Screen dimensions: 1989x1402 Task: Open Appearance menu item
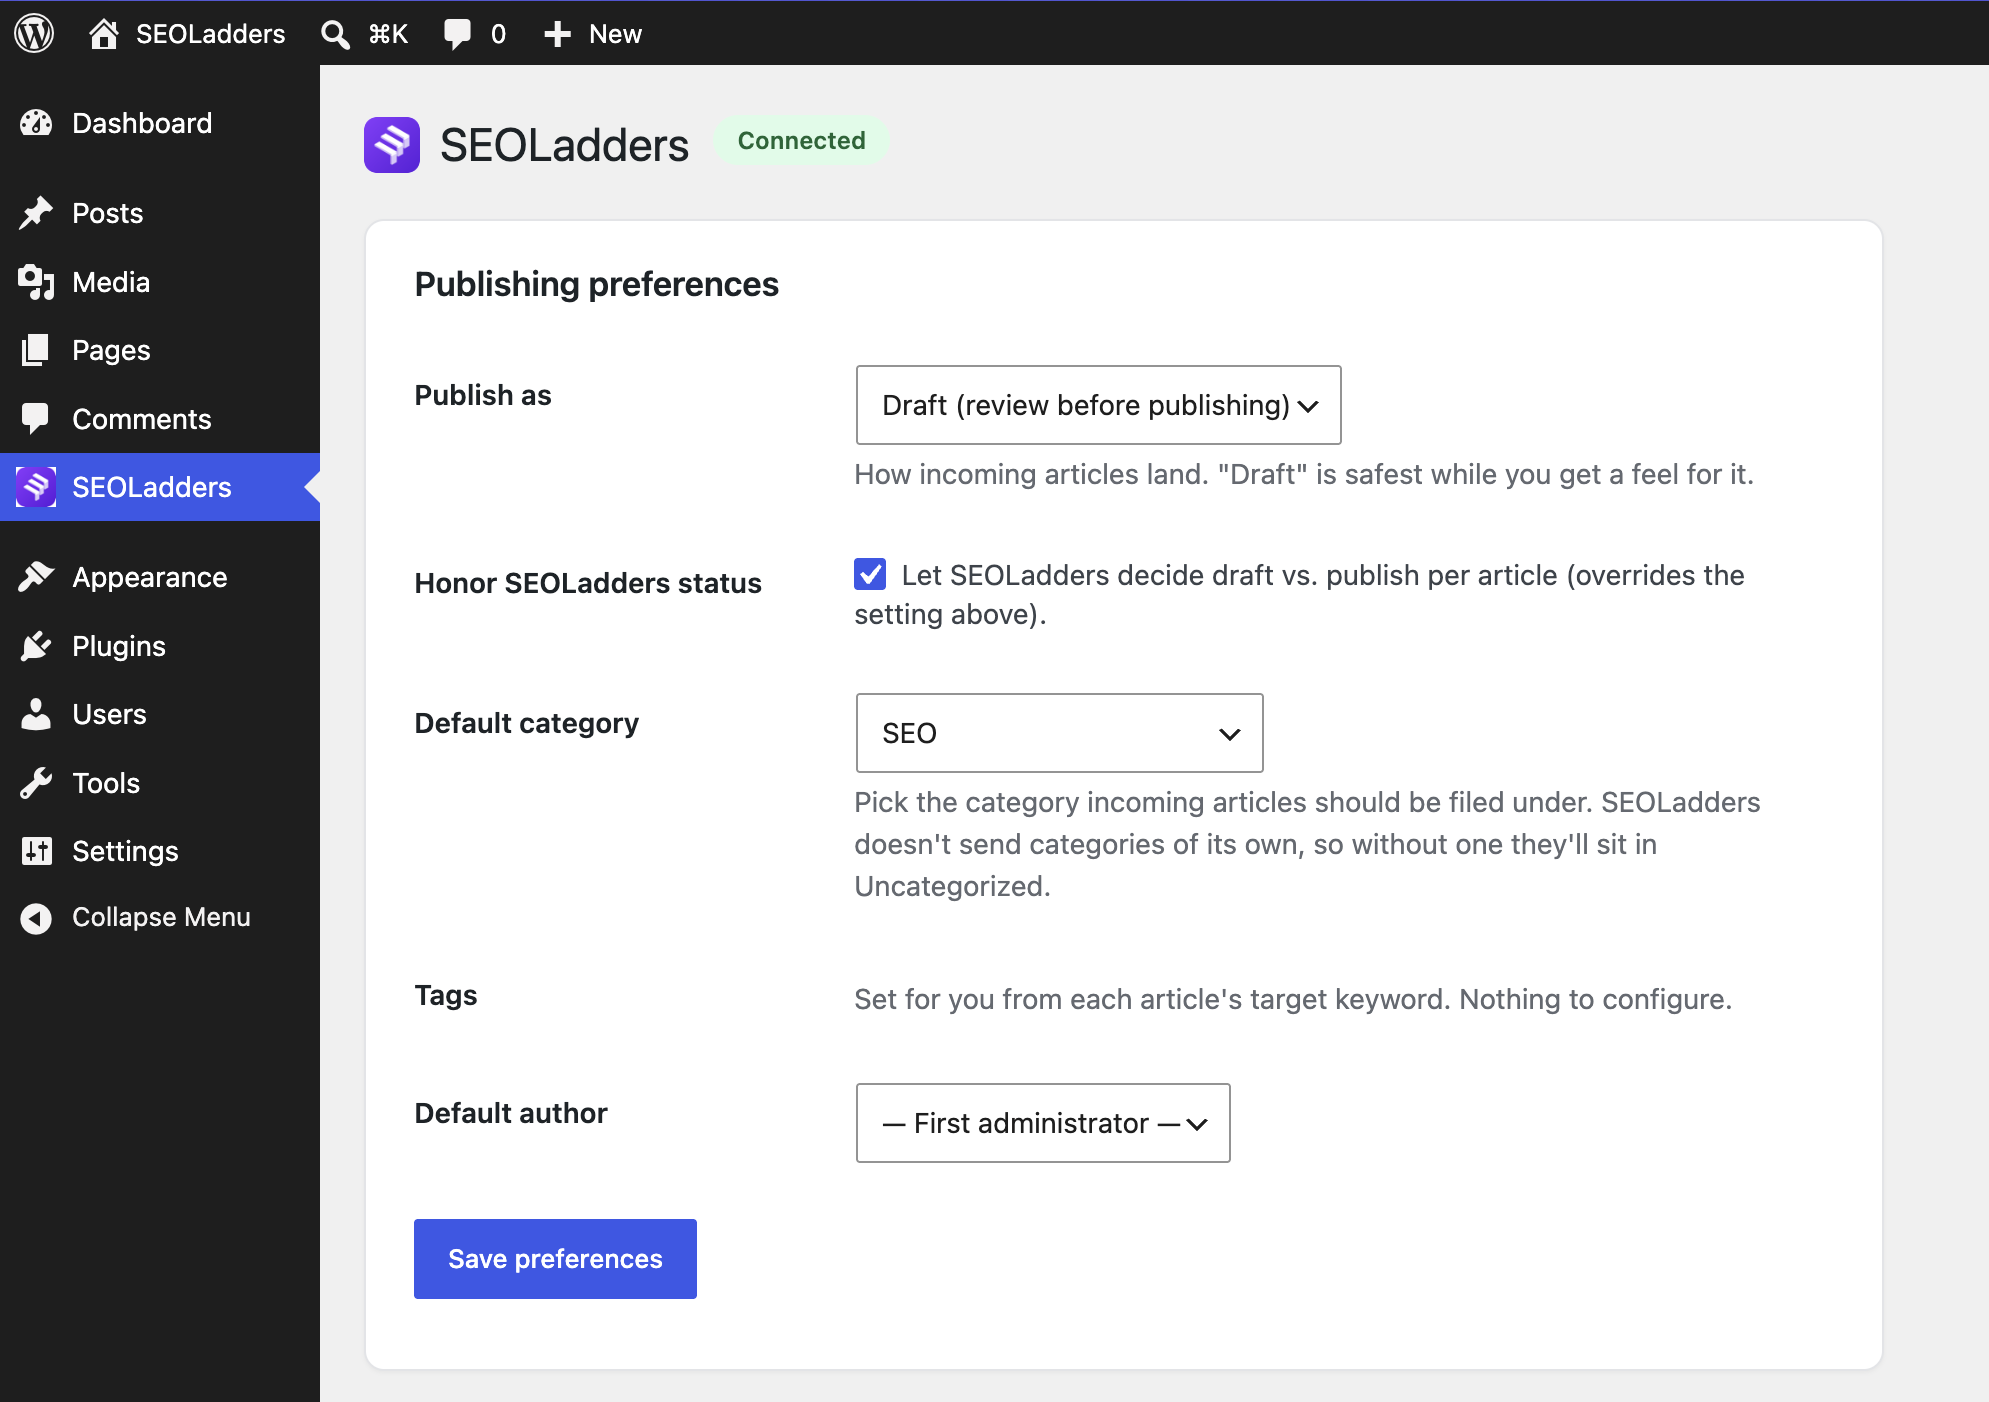click(160, 577)
